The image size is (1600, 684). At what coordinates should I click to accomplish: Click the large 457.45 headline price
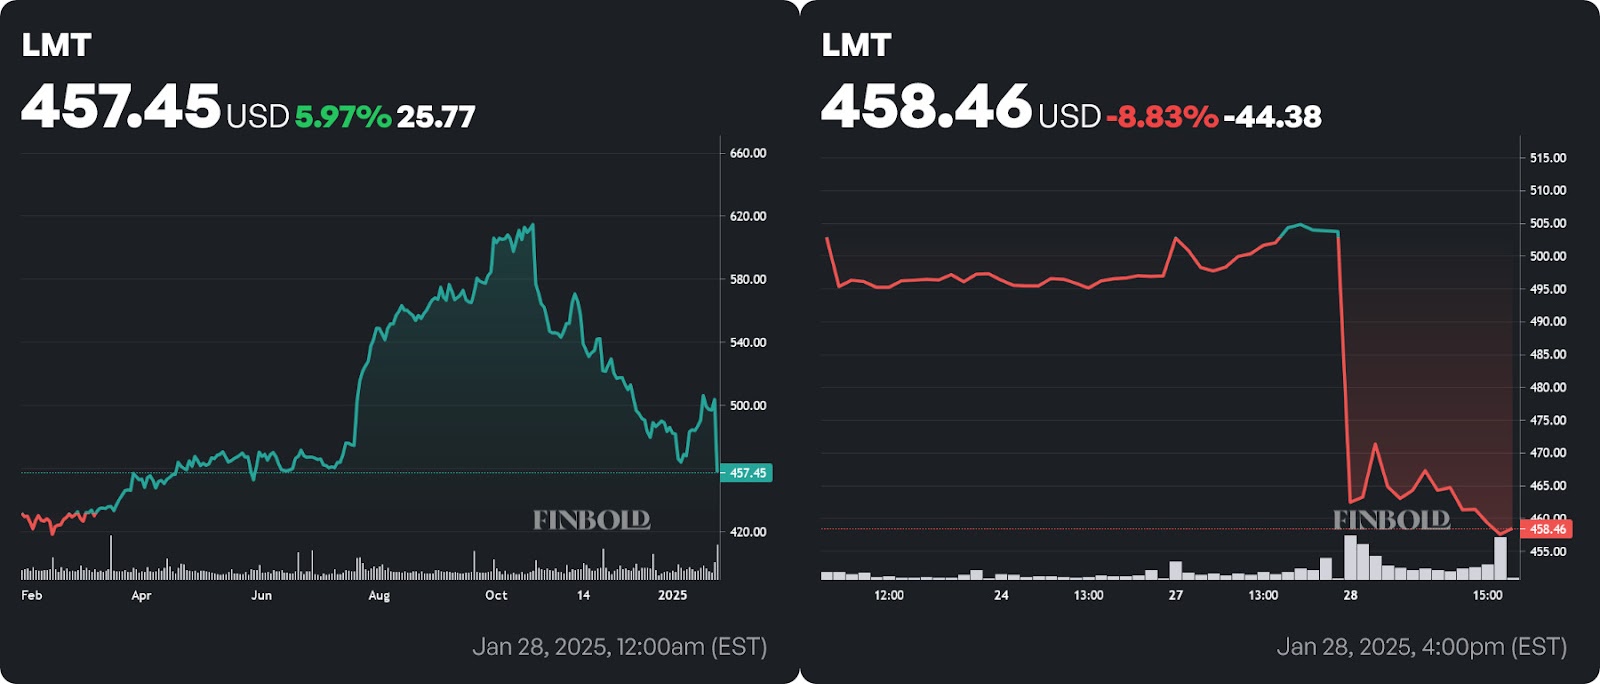(x=121, y=106)
